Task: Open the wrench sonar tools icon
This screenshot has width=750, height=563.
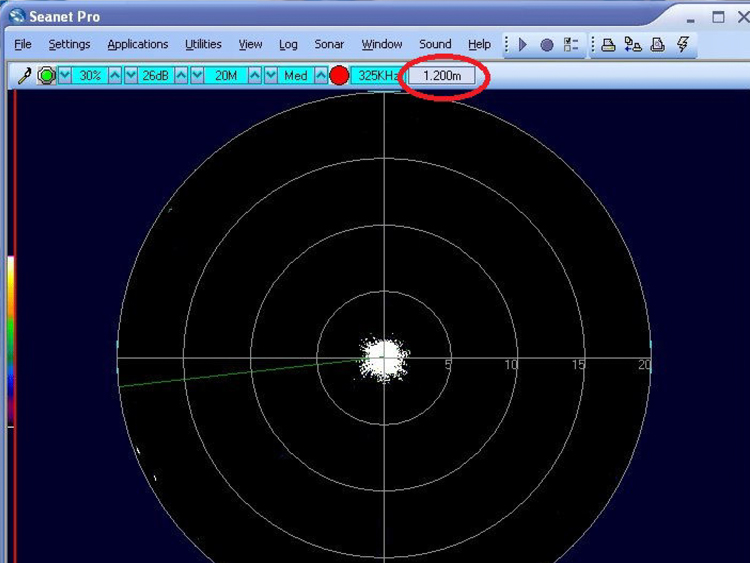Action: click(24, 76)
